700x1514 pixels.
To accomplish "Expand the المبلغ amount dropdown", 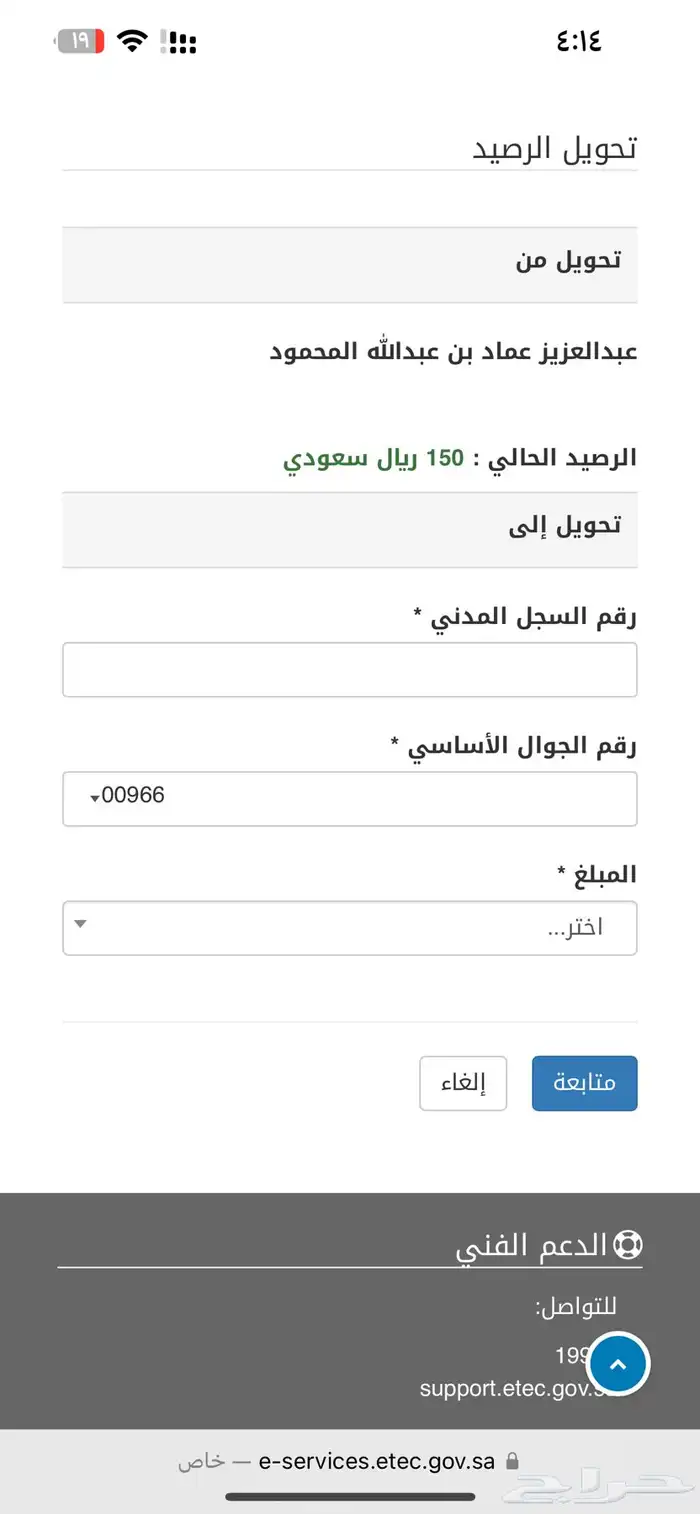I will 349,928.
